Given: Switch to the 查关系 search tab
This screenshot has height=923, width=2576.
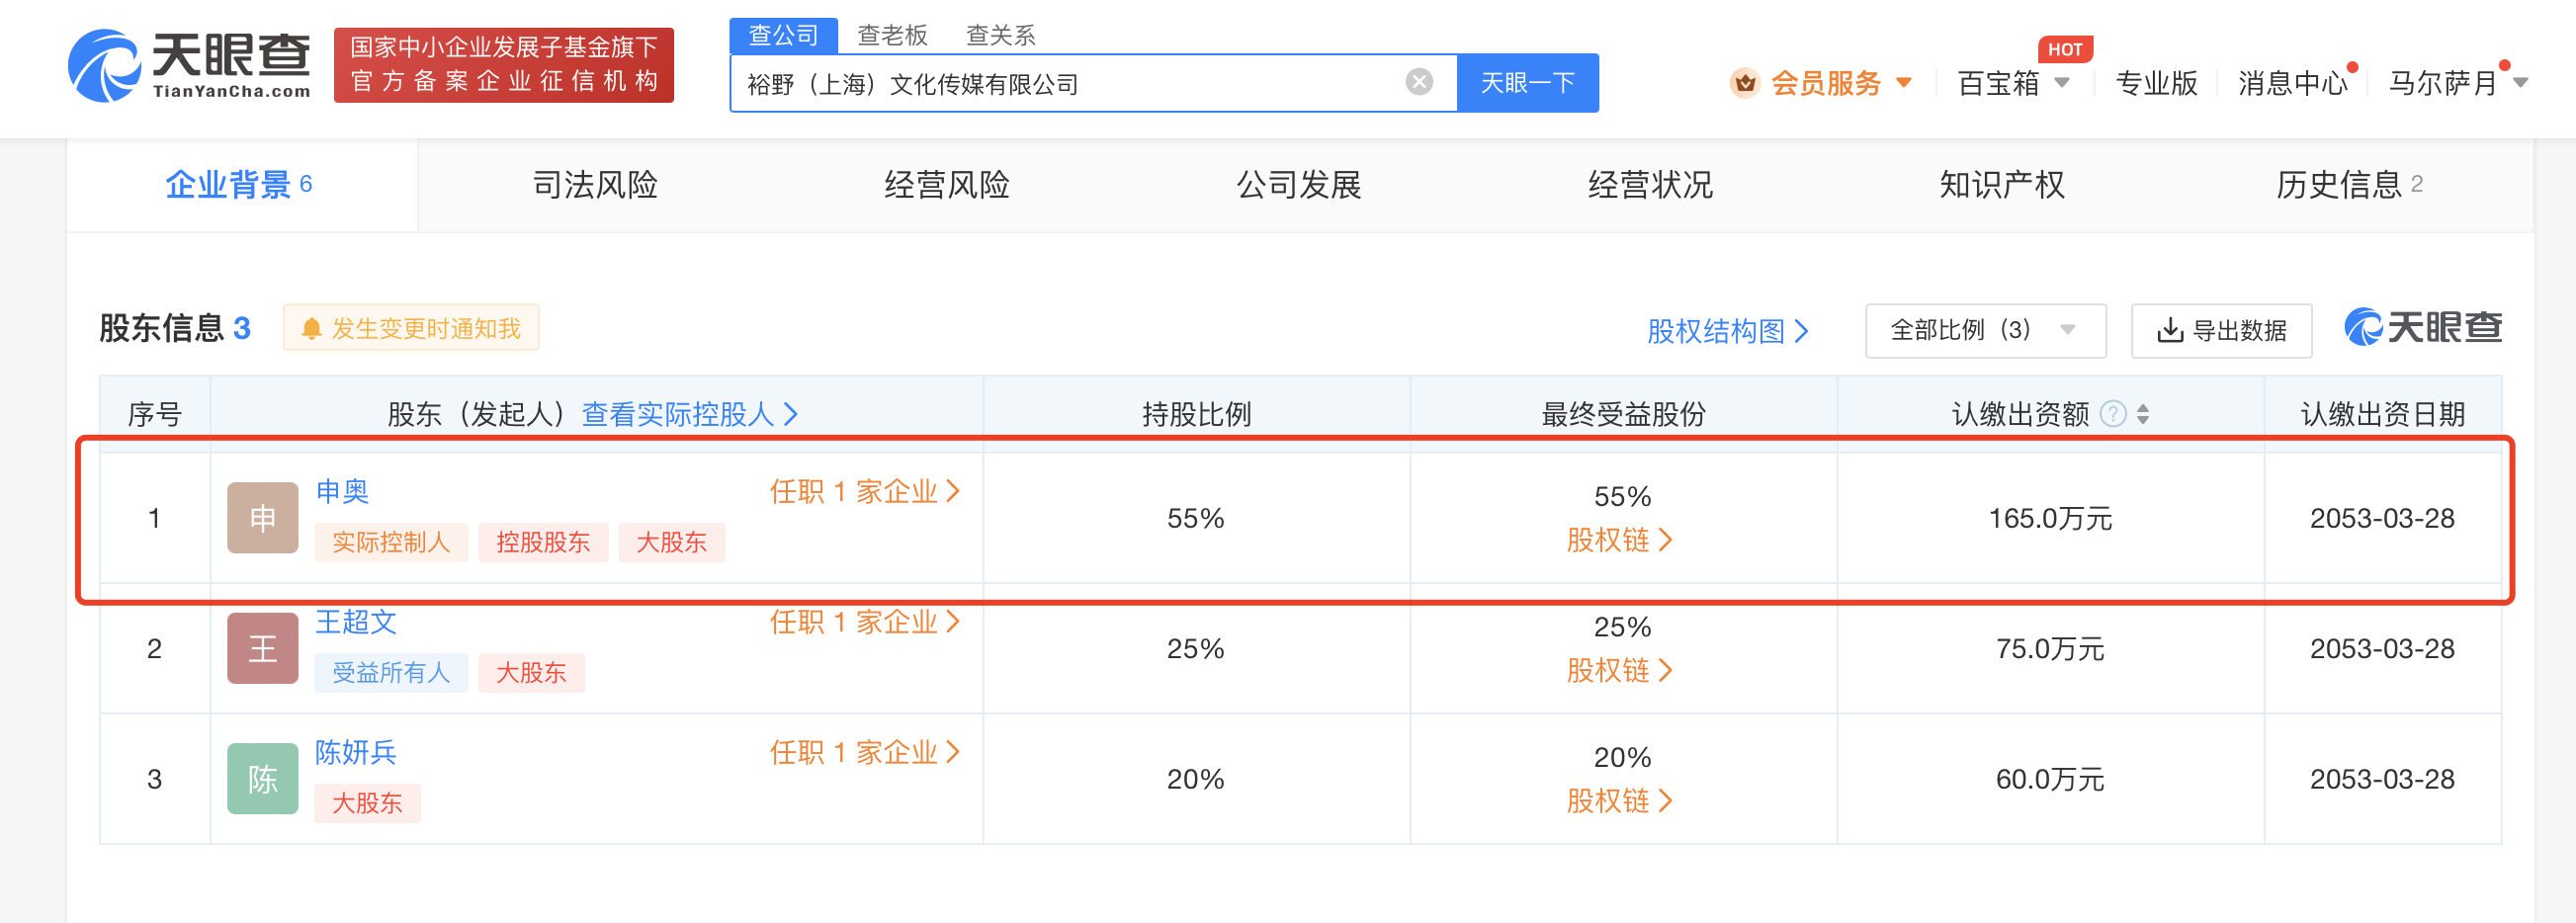Looking at the screenshot, I should coord(1000,35).
